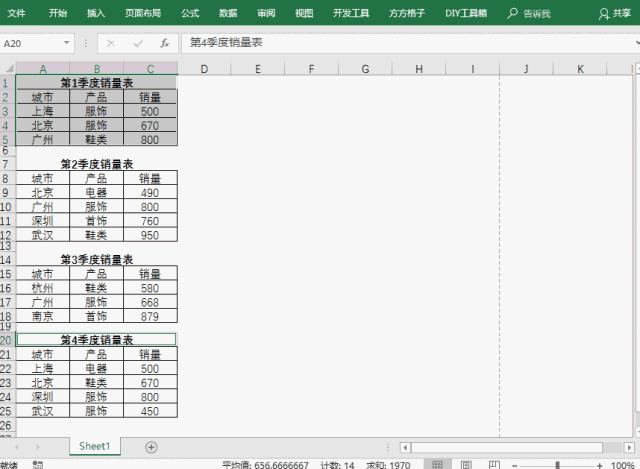640x469 pixels.
Task: Click the title cell 第3季度销量表
Action: pos(96,259)
